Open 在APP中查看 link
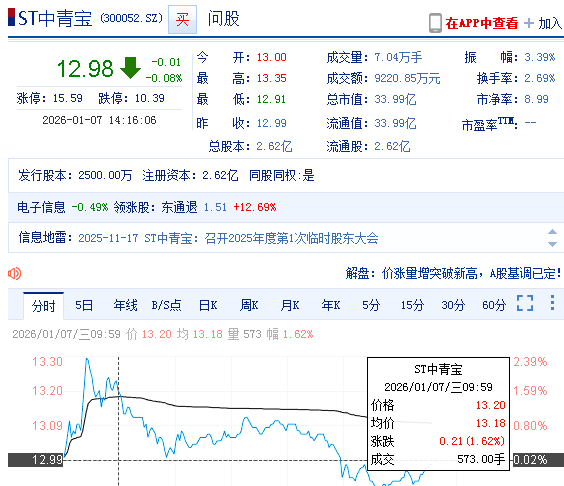564x486 pixels. click(x=482, y=23)
